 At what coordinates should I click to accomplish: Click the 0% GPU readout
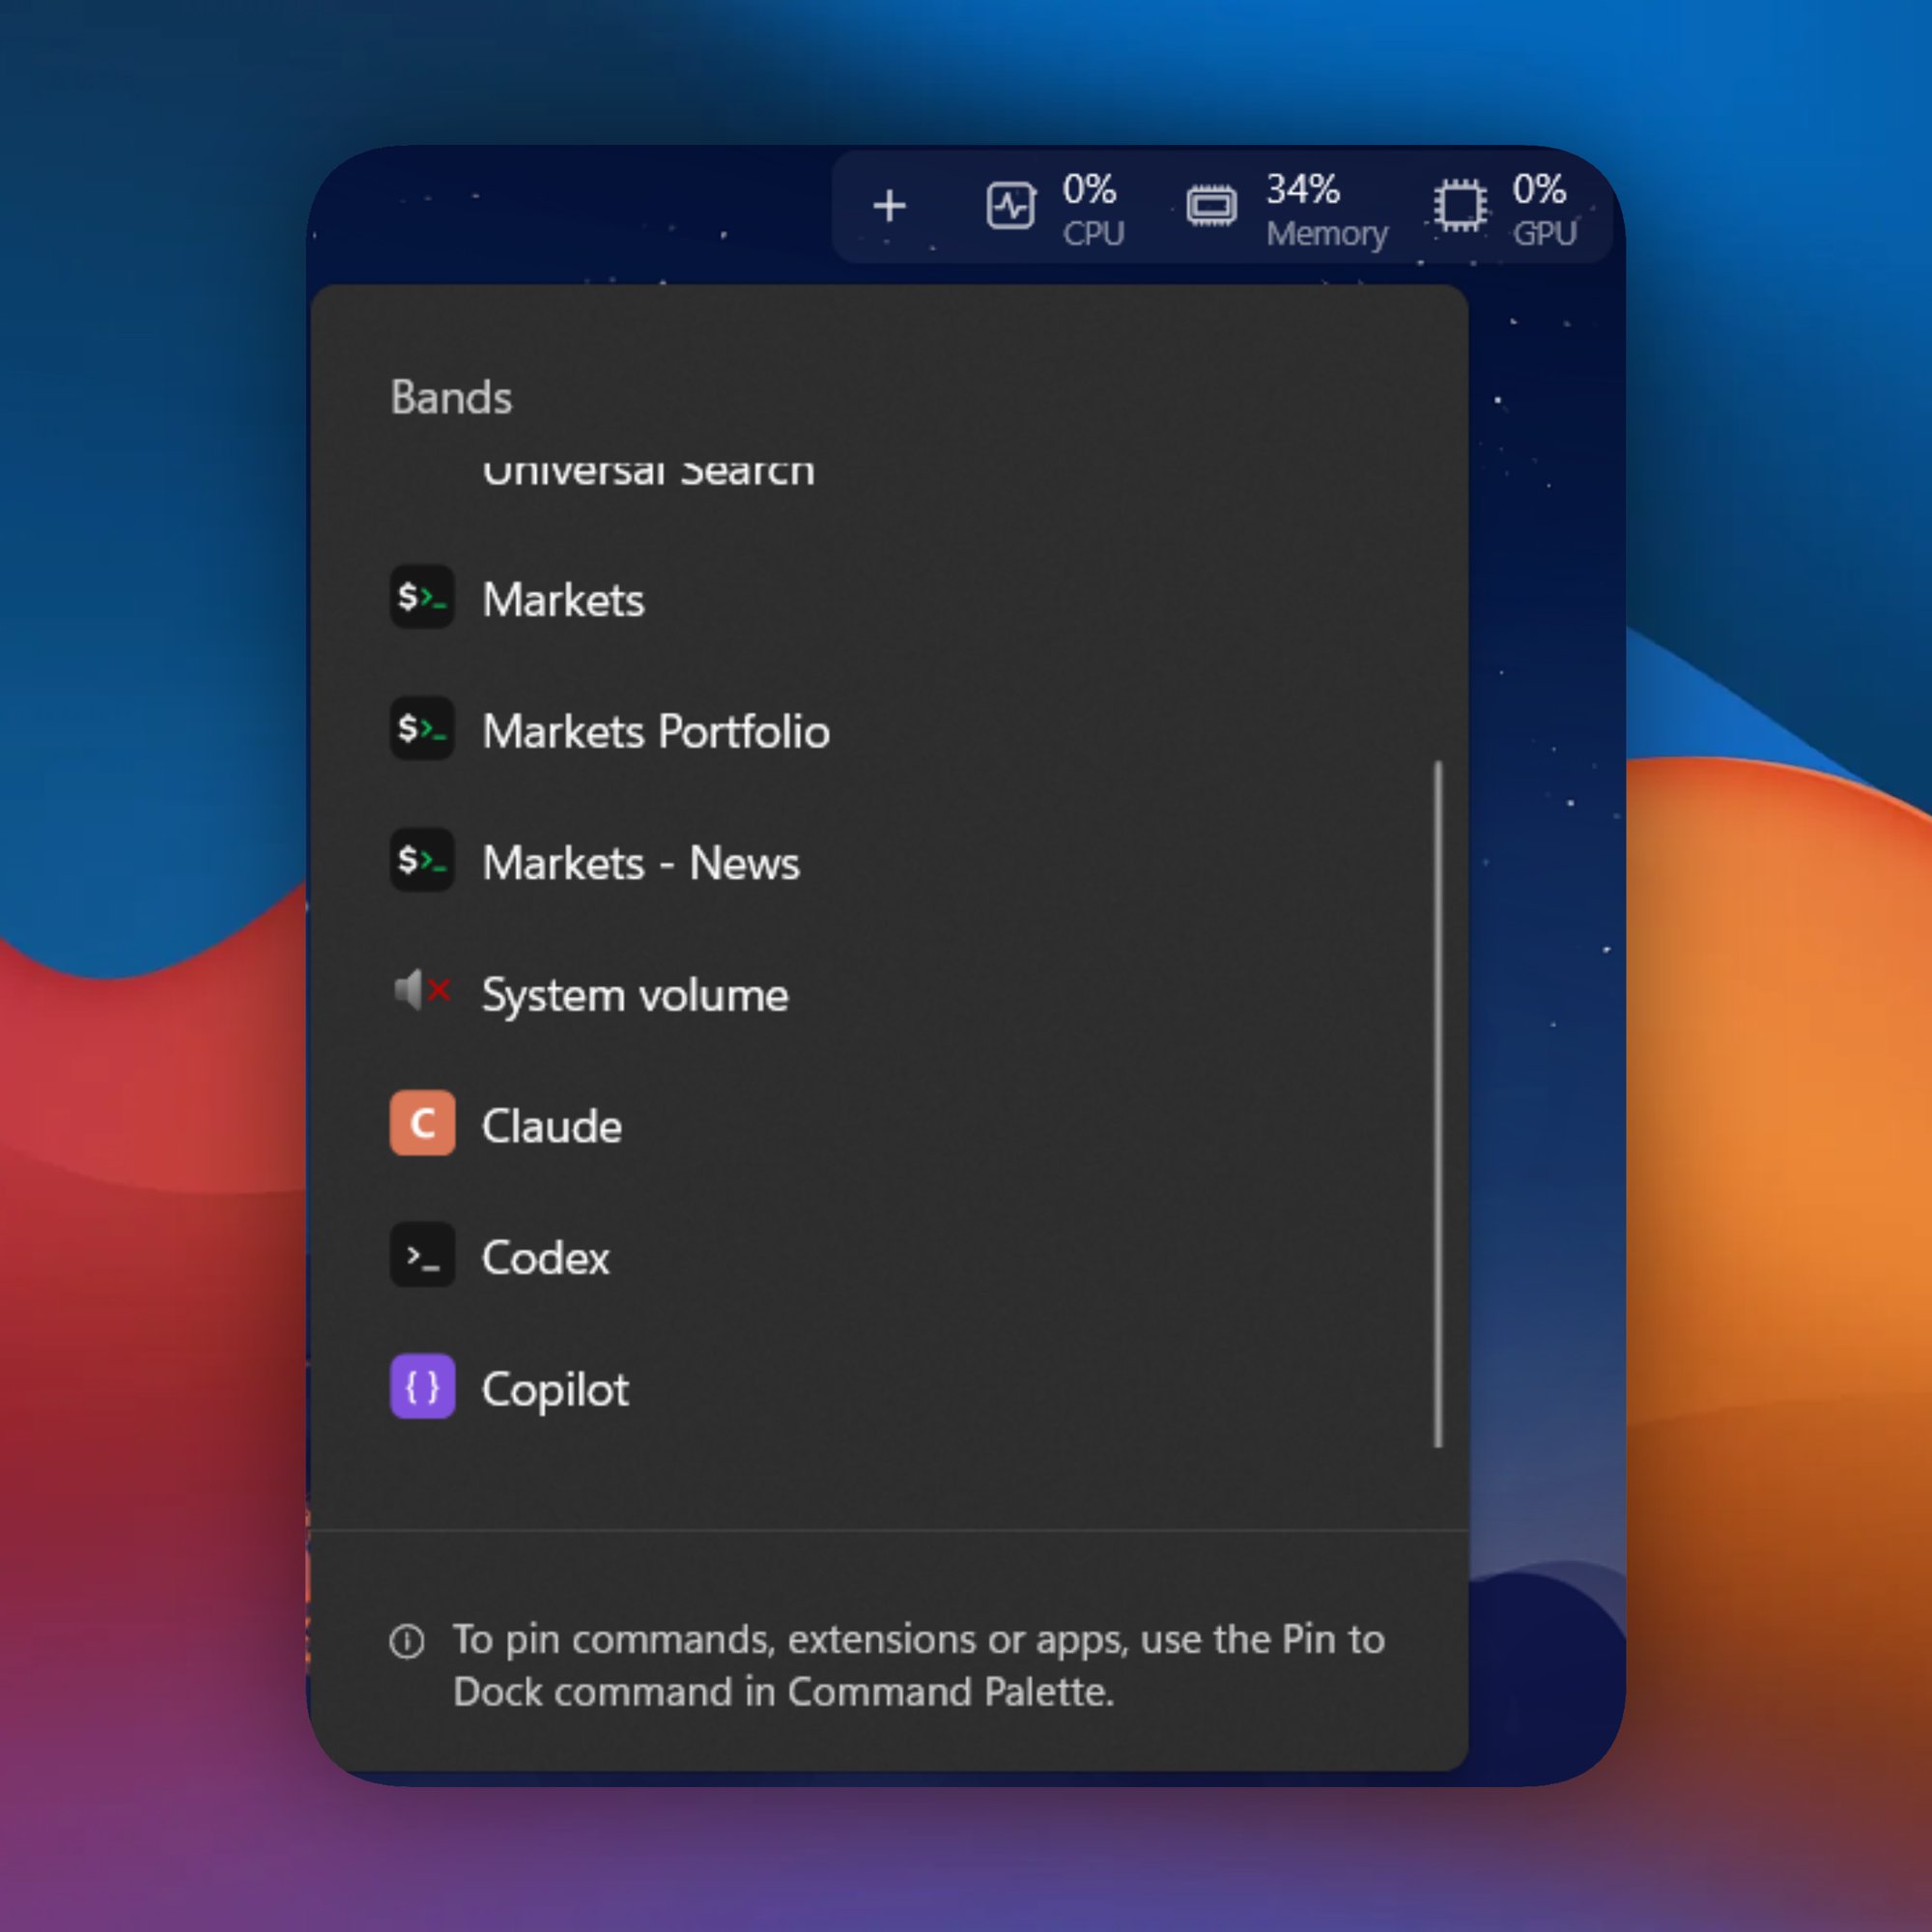click(1545, 209)
